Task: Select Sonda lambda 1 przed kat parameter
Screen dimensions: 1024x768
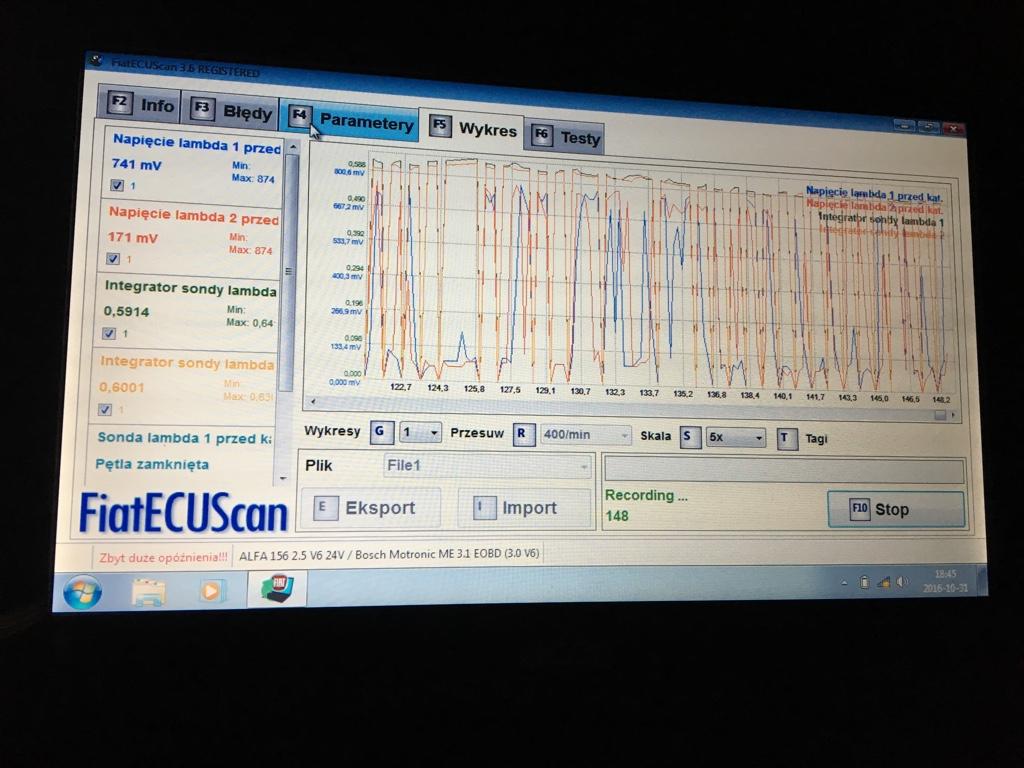Action: (x=184, y=438)
